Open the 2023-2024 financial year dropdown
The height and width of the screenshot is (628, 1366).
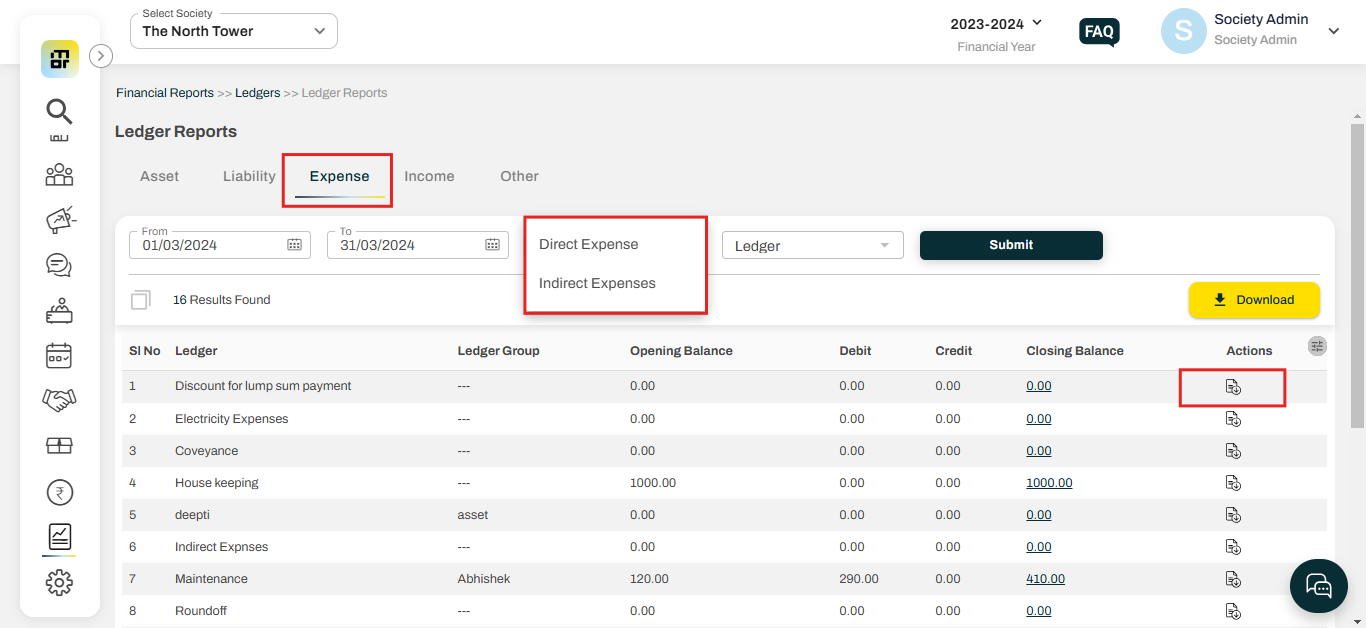pos(996,23)
